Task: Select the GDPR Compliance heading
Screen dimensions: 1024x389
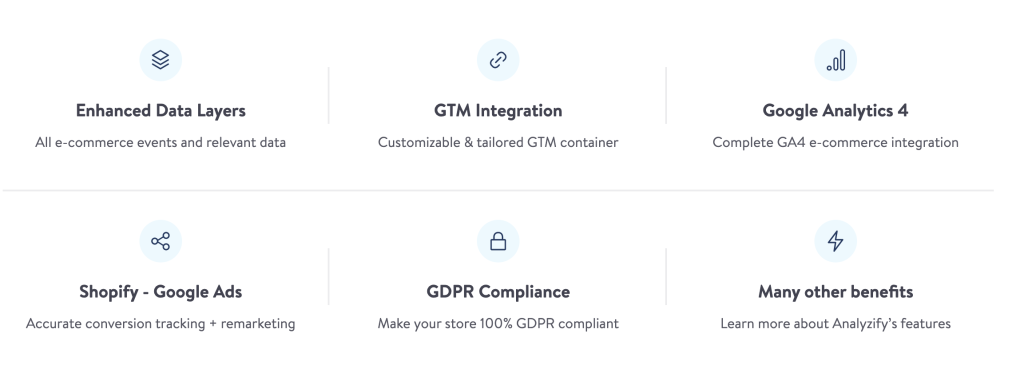Action: click(498, 292)
